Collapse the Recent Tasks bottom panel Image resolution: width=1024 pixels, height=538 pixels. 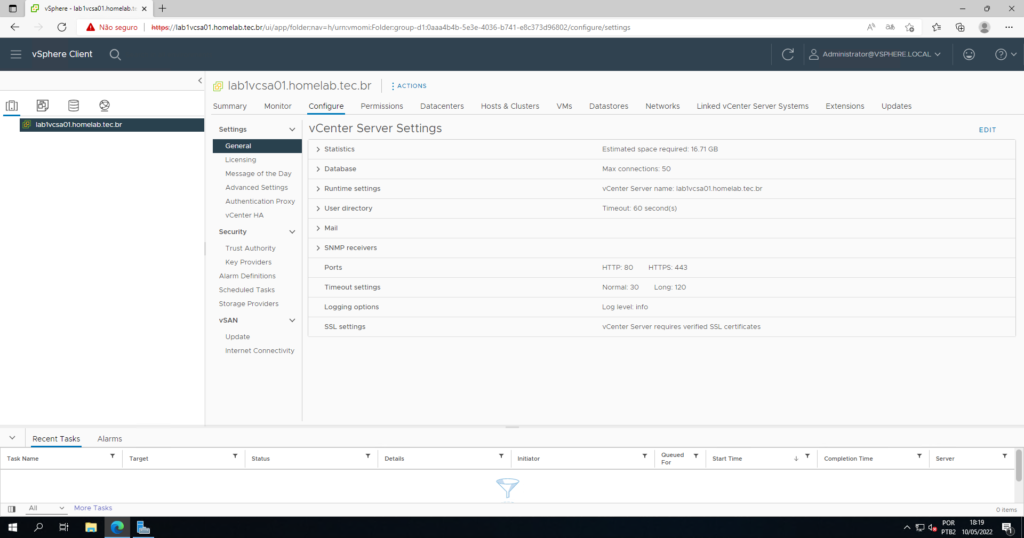[12, 438]
